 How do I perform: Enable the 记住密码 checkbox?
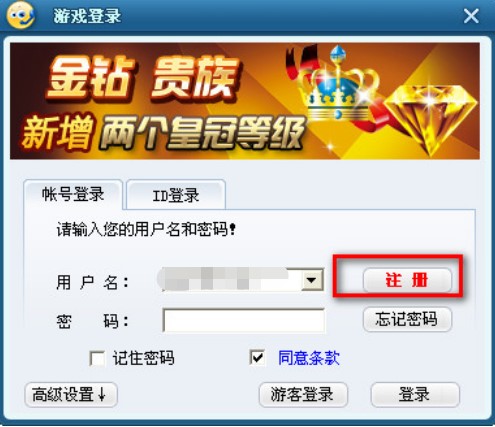(97, 359)
